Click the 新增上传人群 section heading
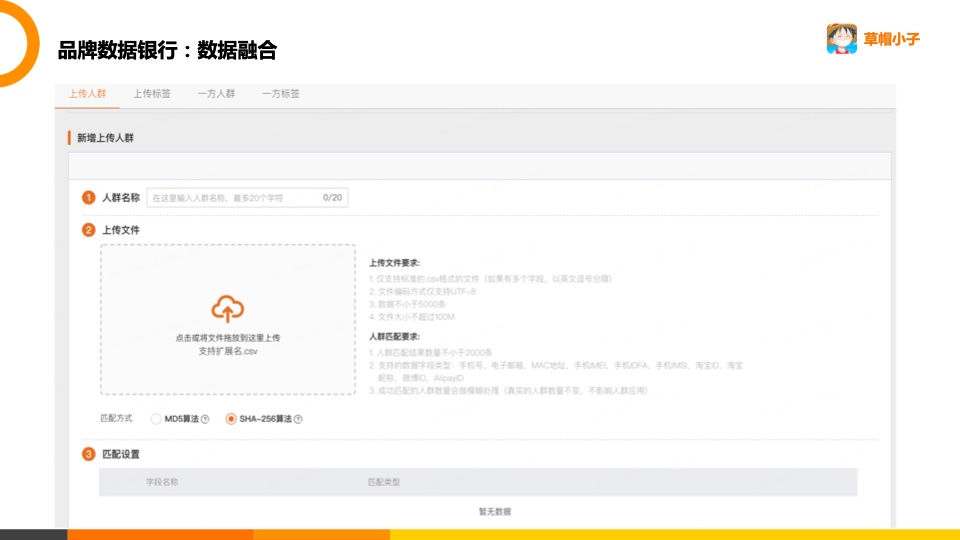The height and width of the screenshot is (540, 960). (105, 138)
